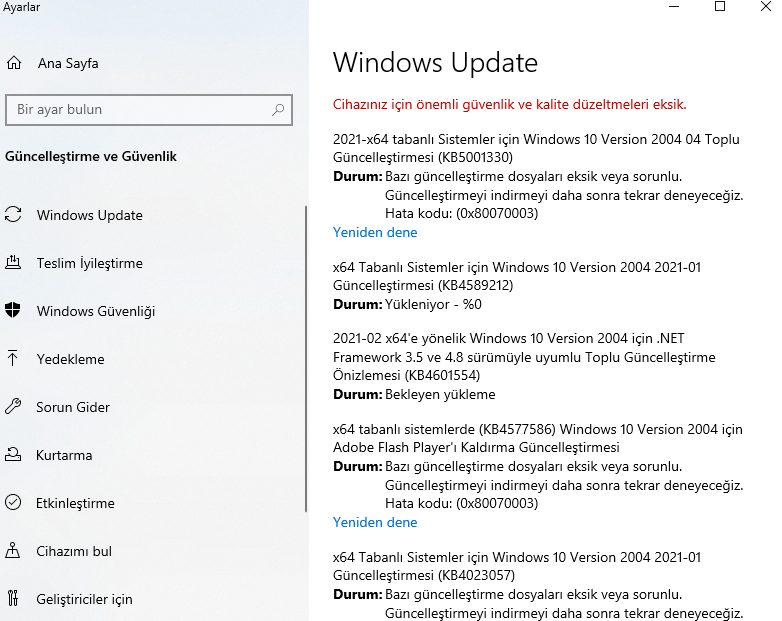The width and height of the screenshot is (782, 621).
Task: Click the search magnifier icon in settings box
Action: (278, 109)
